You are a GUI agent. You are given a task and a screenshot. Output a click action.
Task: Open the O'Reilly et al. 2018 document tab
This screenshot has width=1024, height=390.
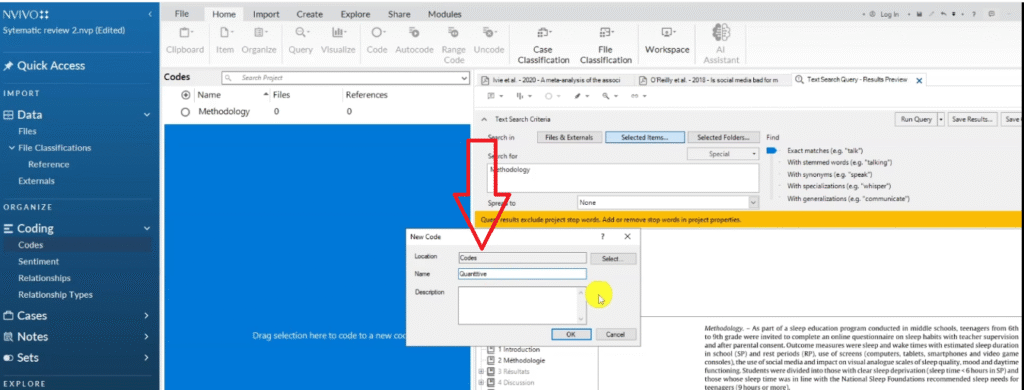point(712,80)
